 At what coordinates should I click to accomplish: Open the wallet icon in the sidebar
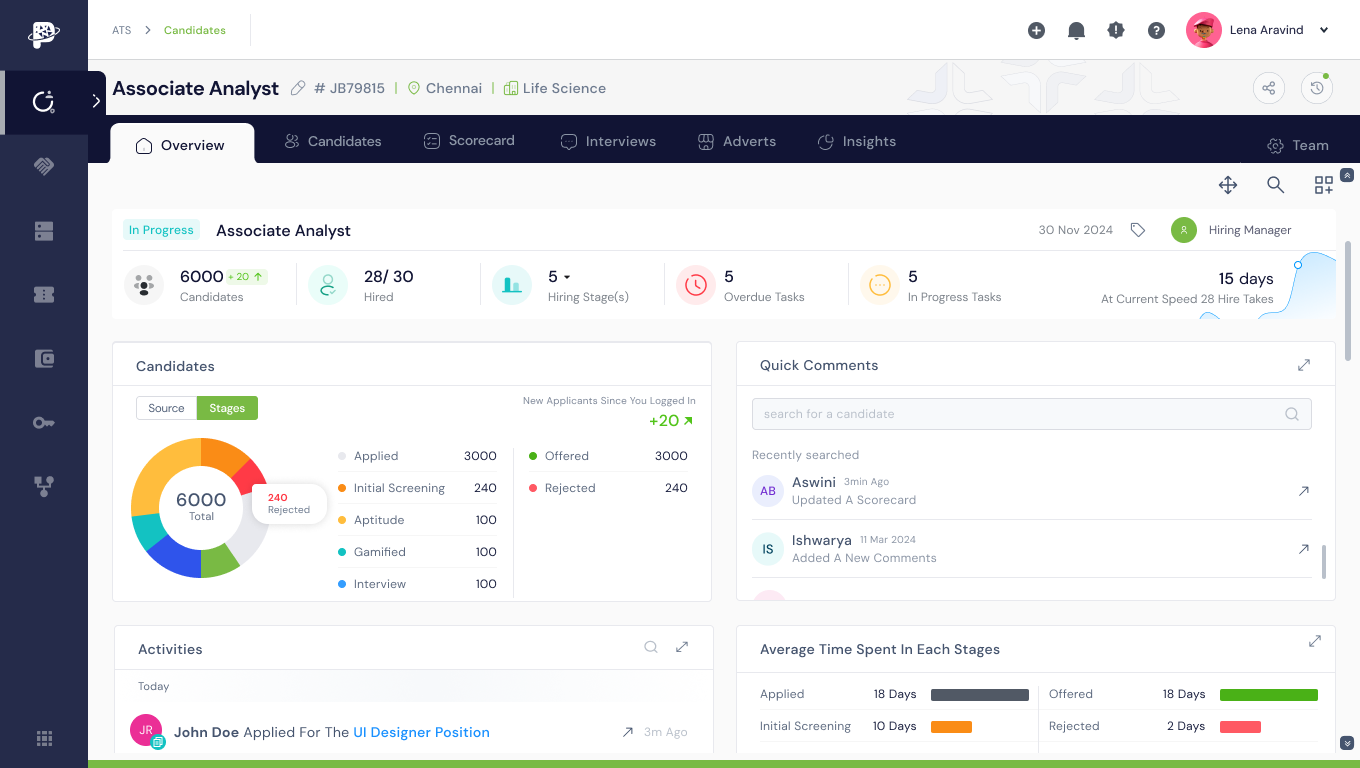point(44,358)
